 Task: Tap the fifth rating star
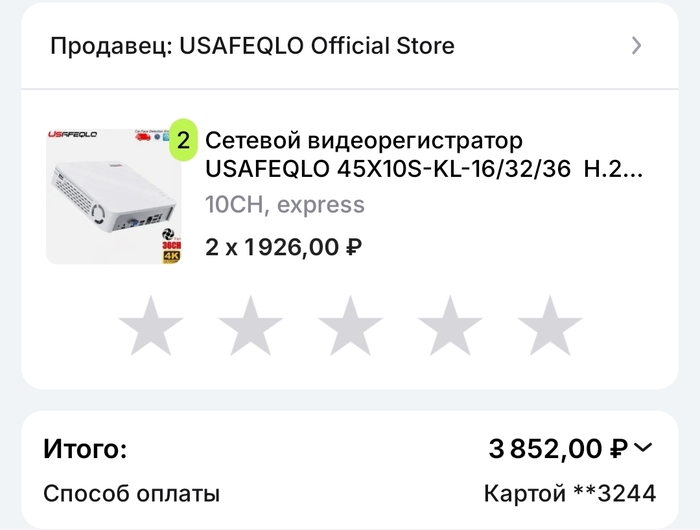550,326
